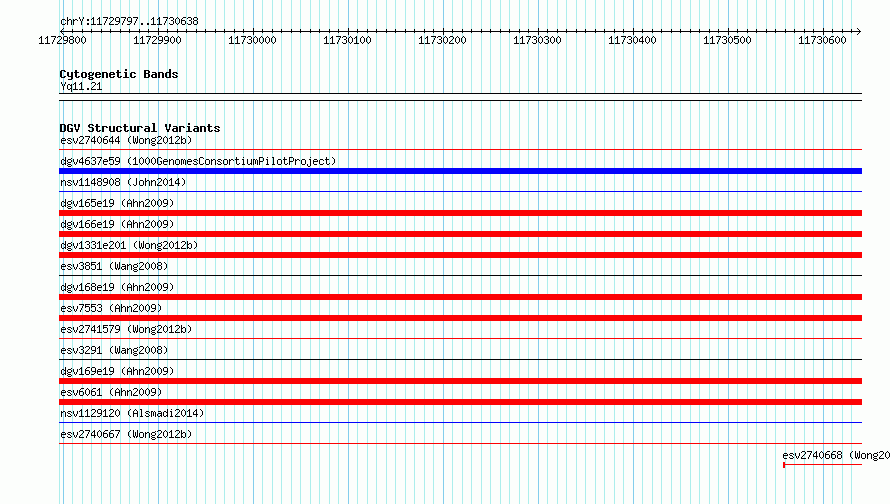Click the red bar under dgv169e19
890x504 pixels.
click(460, 381)
